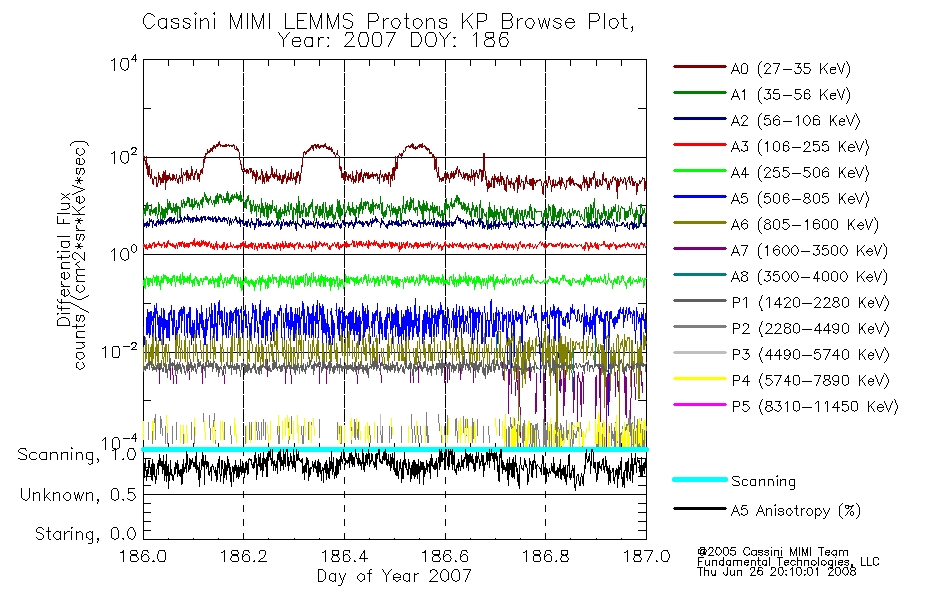Viewport: 950px width, 600px height.
Task: Click the black A5 Anisotropy legend line
Action: point(699,508)
